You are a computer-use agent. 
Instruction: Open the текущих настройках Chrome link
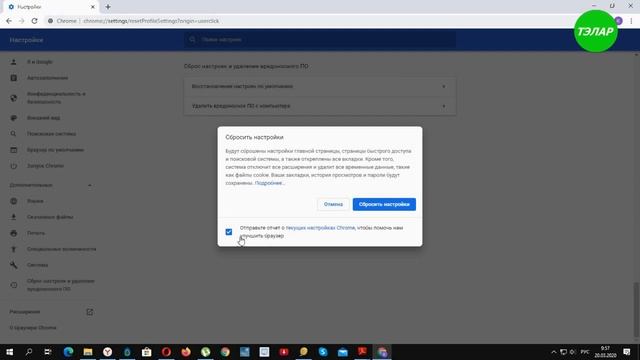[320, 228]
